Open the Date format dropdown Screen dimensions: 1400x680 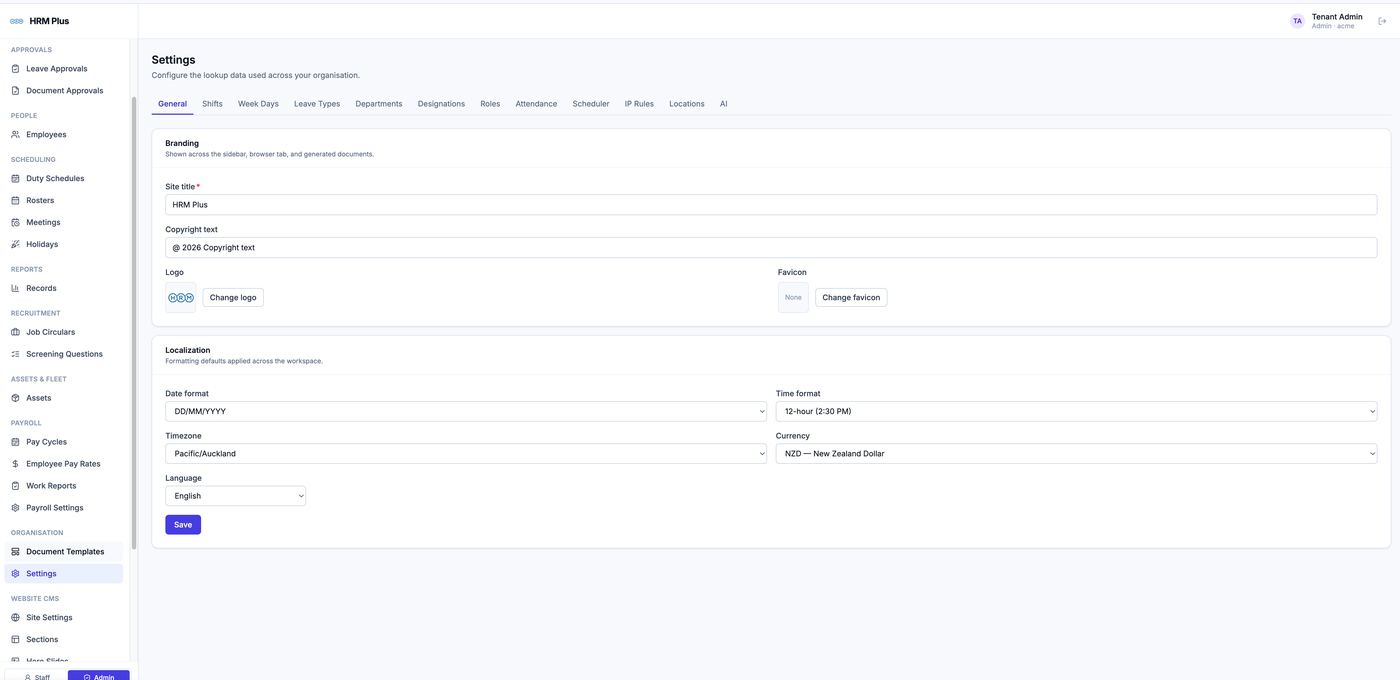click(x=466, y=412)
